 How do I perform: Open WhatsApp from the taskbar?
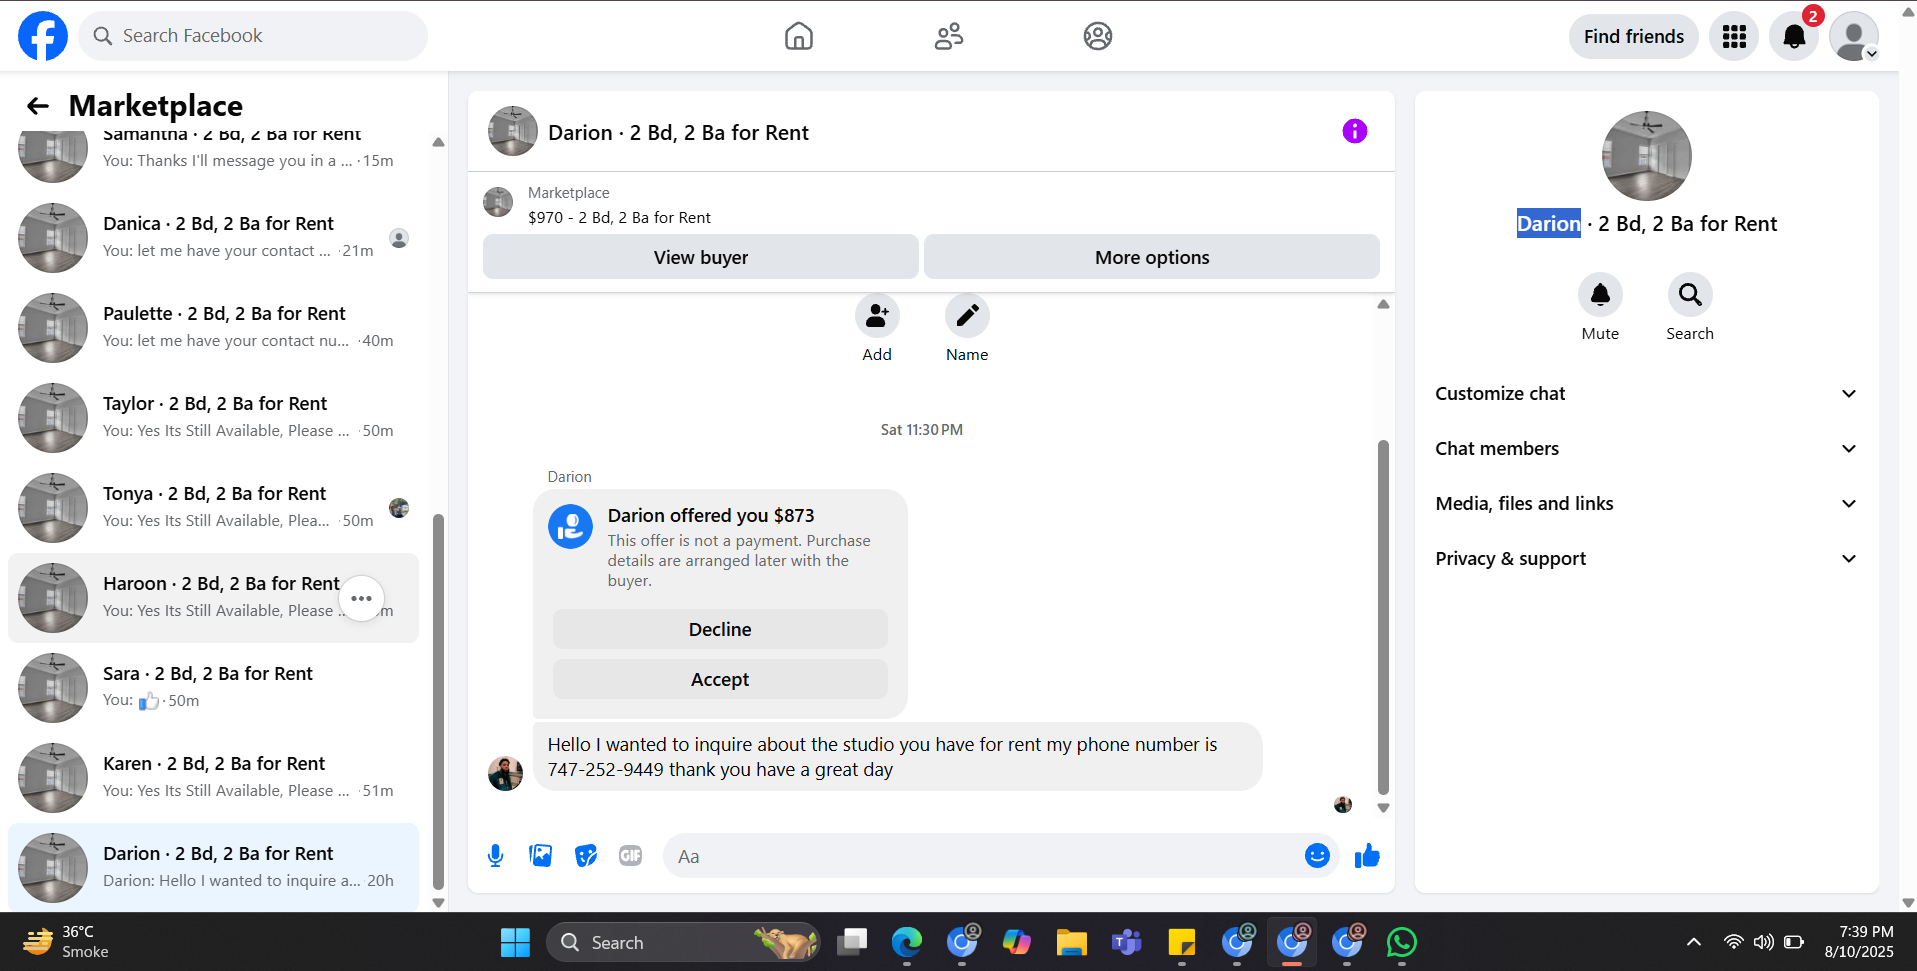click(1402, 942)
